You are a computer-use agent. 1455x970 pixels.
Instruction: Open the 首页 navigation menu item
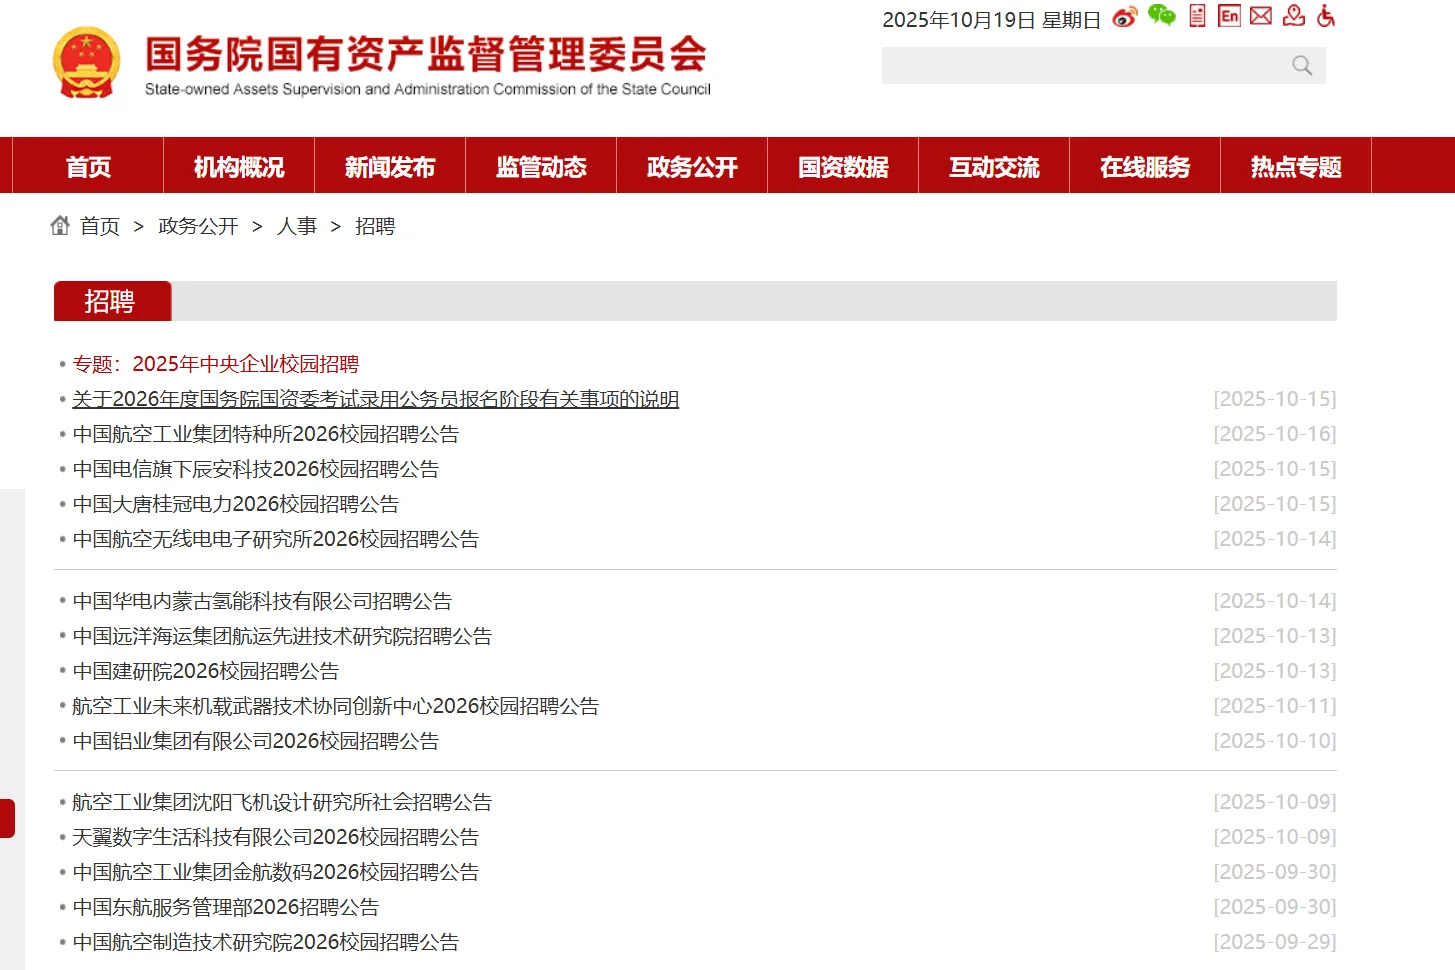coord(88,166)
